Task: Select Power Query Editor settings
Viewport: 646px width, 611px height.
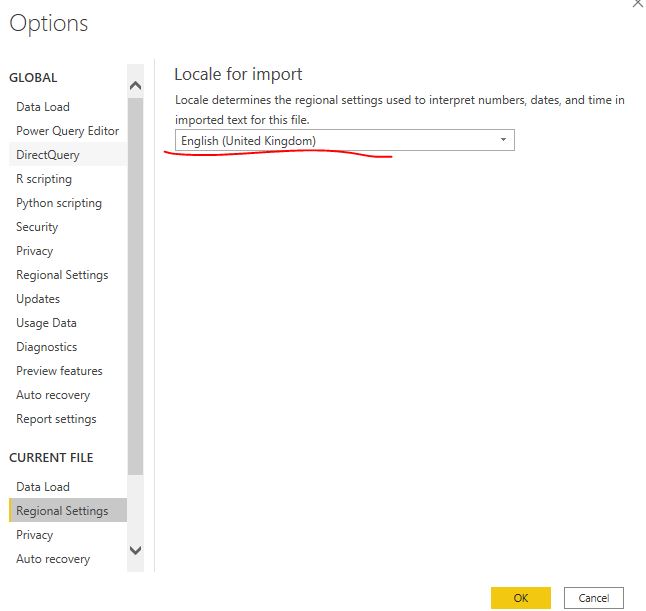Action: point(68,131)
